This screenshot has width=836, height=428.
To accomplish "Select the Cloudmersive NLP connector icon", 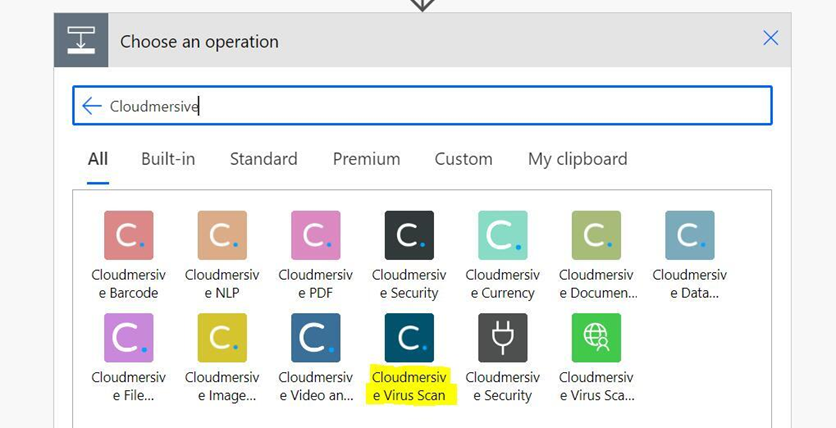I will pyautogui.click(x=222, y=235).
